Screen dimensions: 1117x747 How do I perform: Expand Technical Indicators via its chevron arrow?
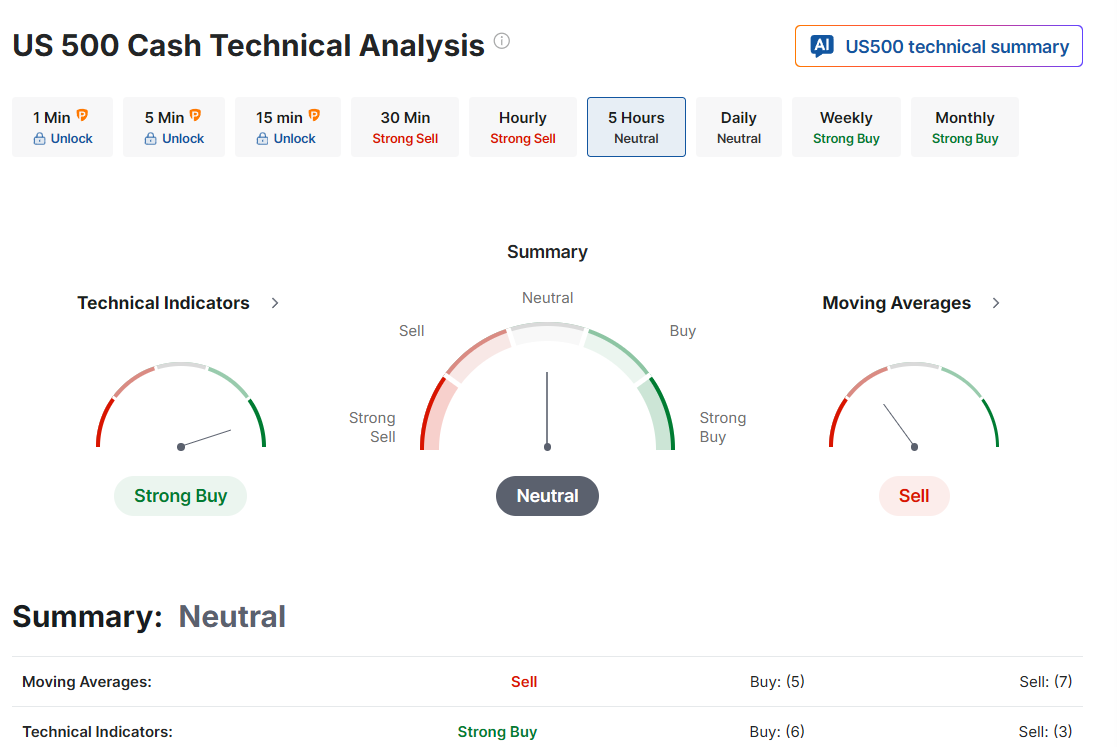coord(275,303)
